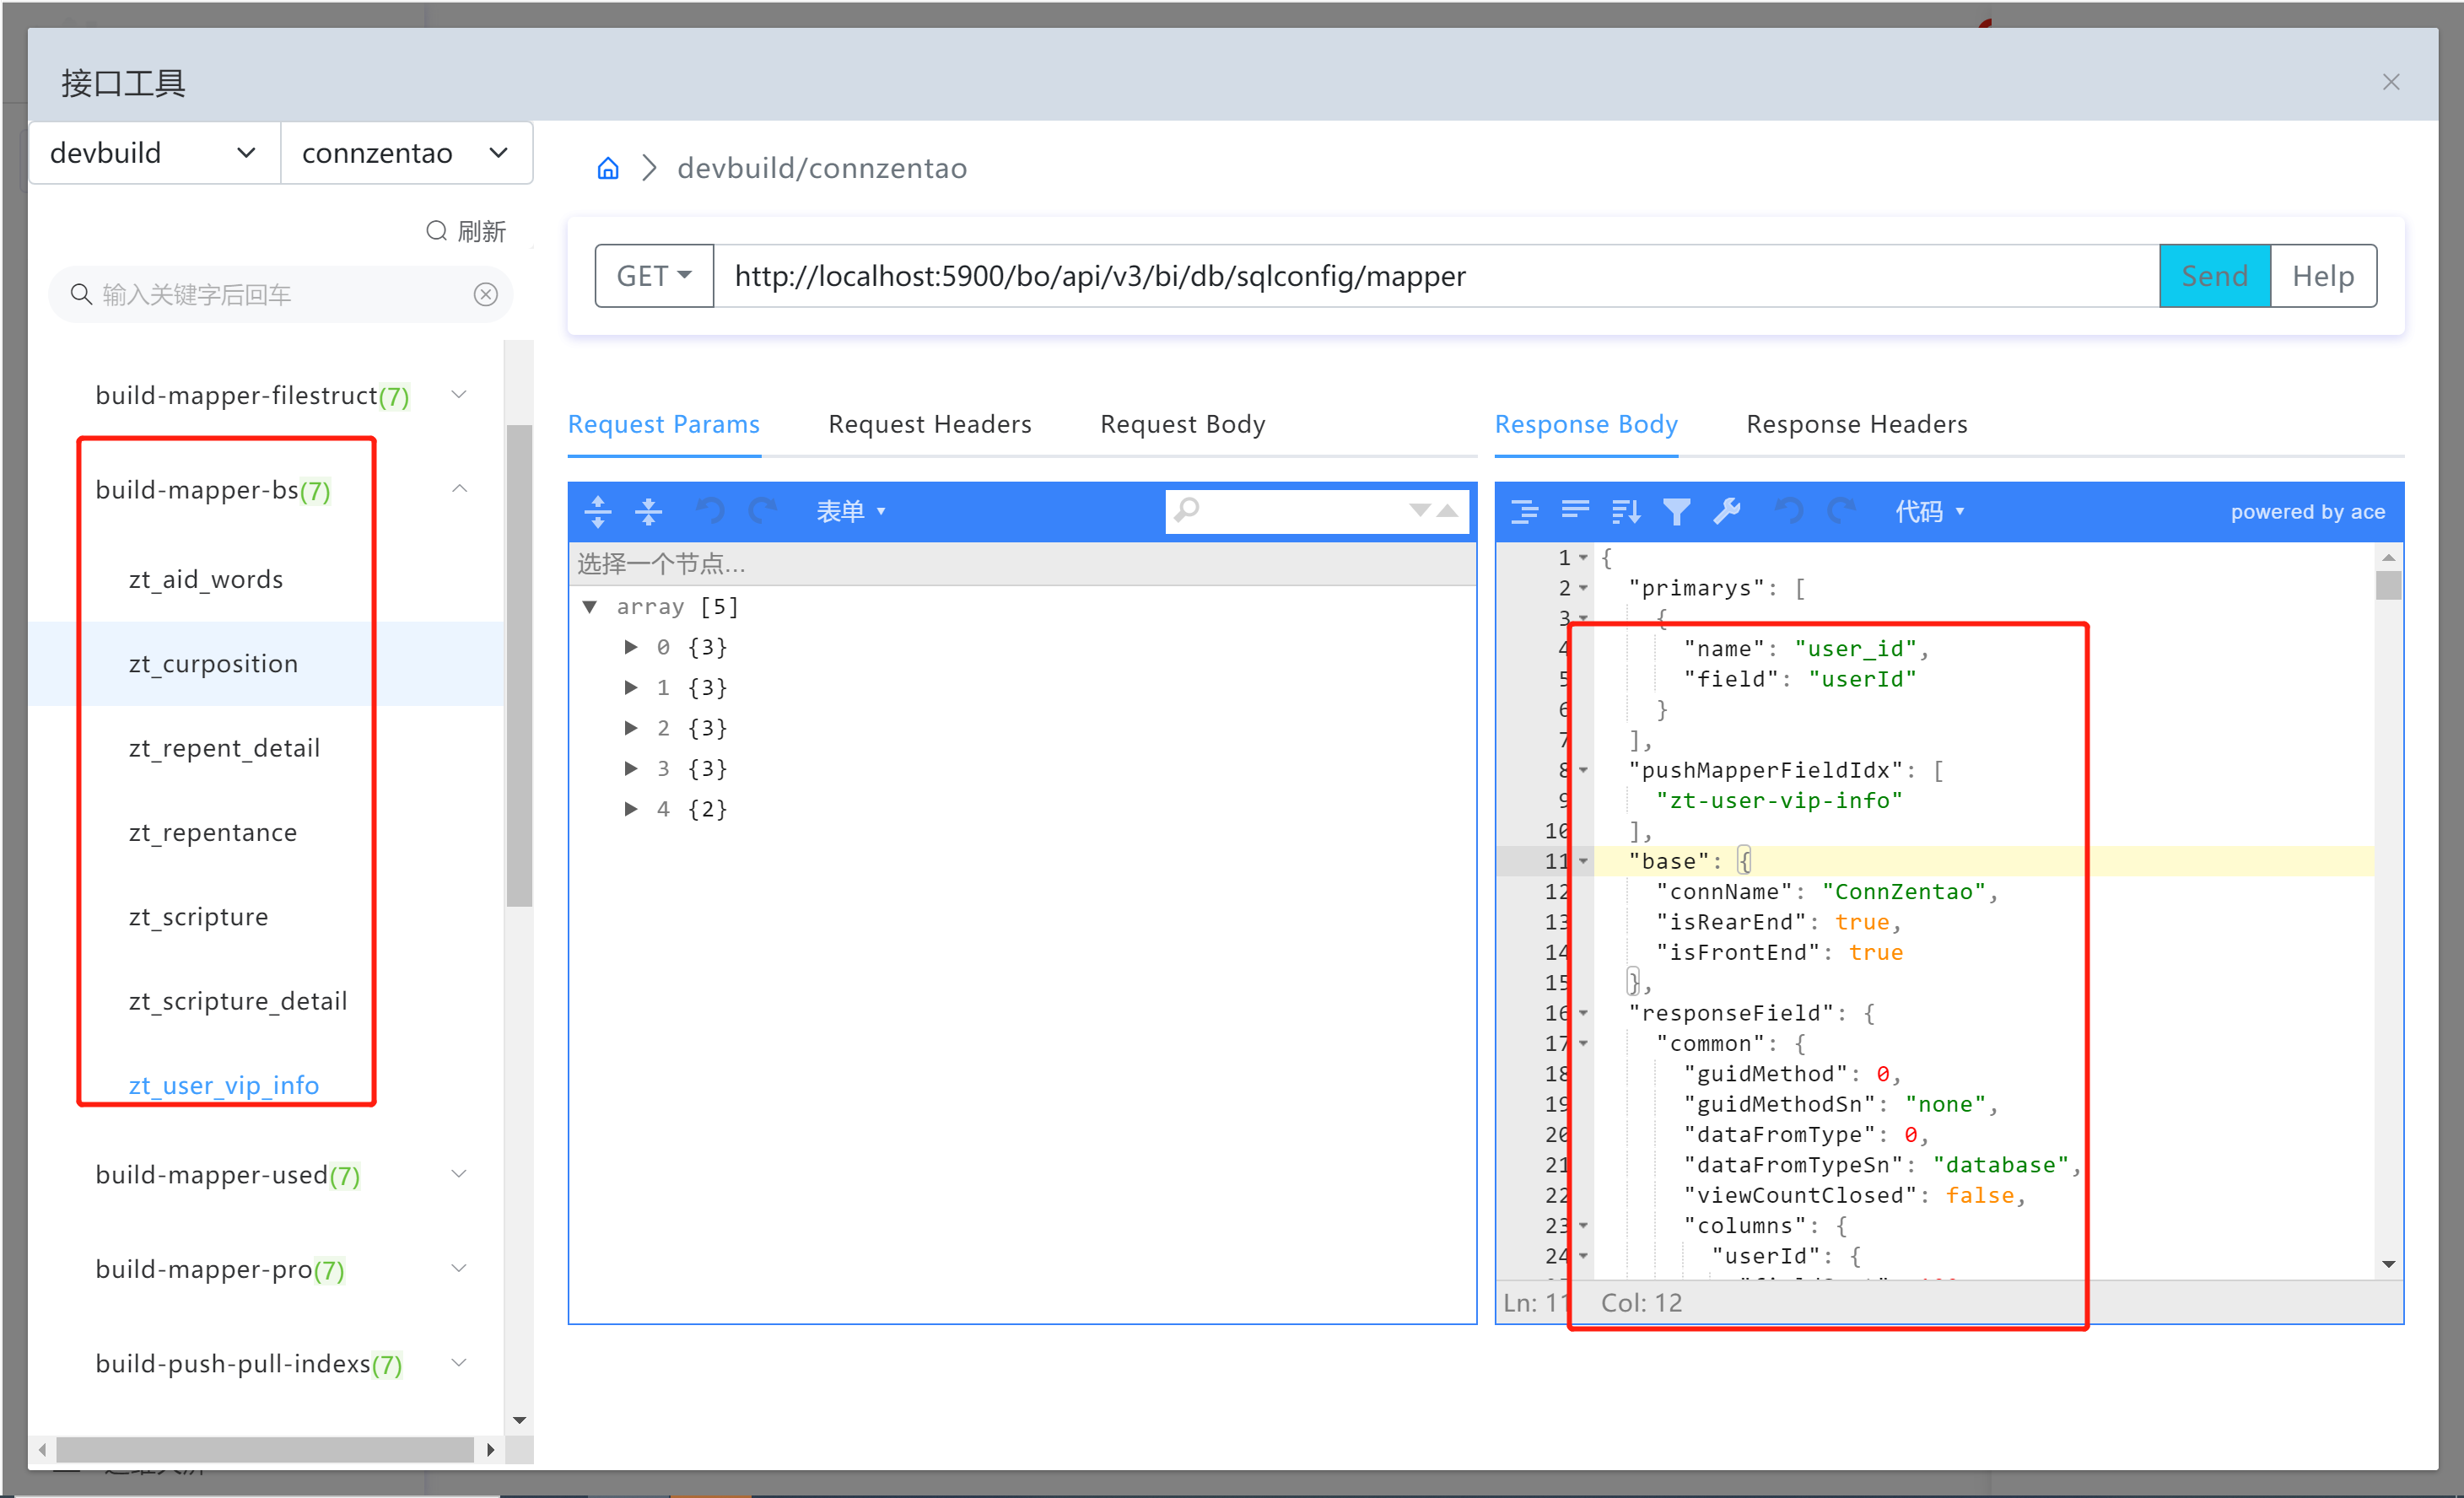Expand the build-mapper-filestruct group
The height and width of the screenshot is (1498, 2464).
tap(459, 395)
